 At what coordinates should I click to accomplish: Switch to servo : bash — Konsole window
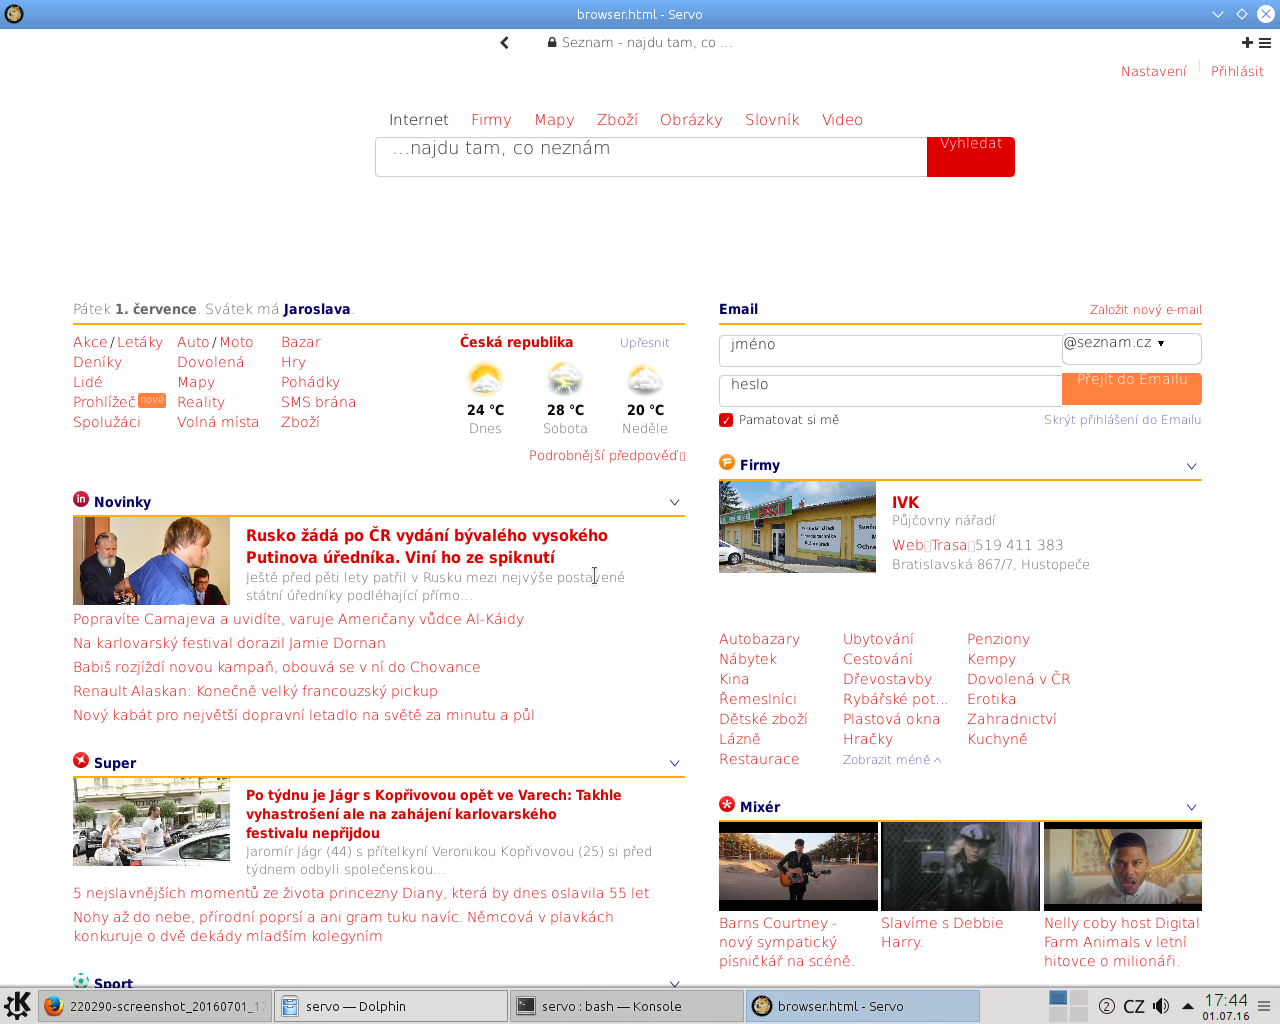tap(627, 1006)
